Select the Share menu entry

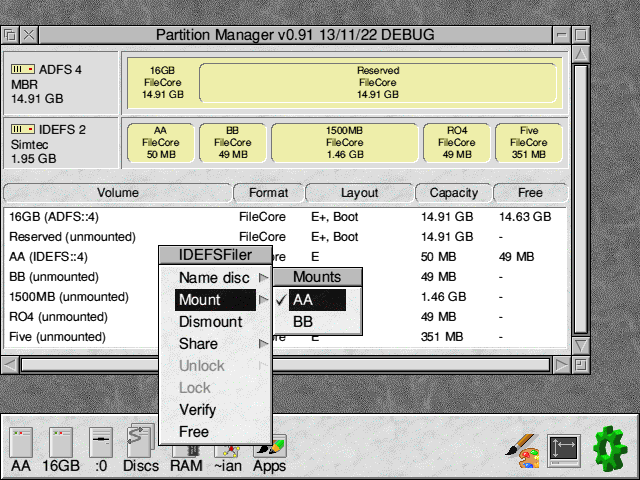pyautogui.click(x=215, y=344)
